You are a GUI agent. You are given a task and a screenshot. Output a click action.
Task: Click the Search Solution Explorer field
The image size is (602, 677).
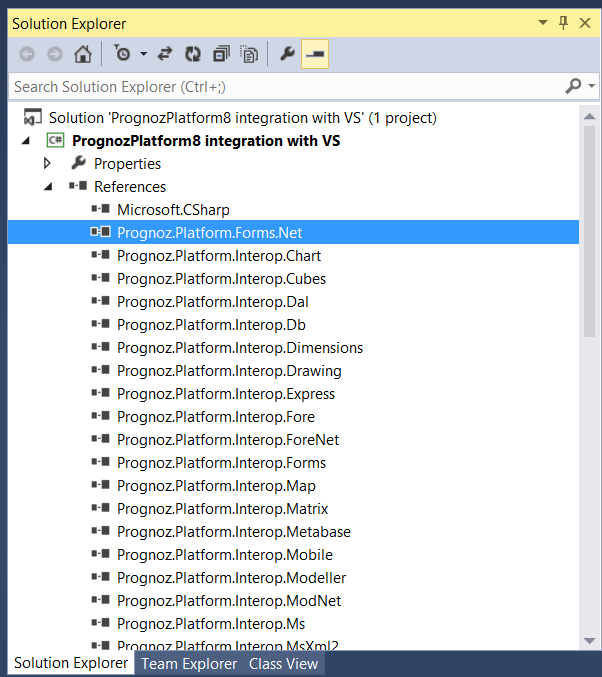tap(287, 87)
